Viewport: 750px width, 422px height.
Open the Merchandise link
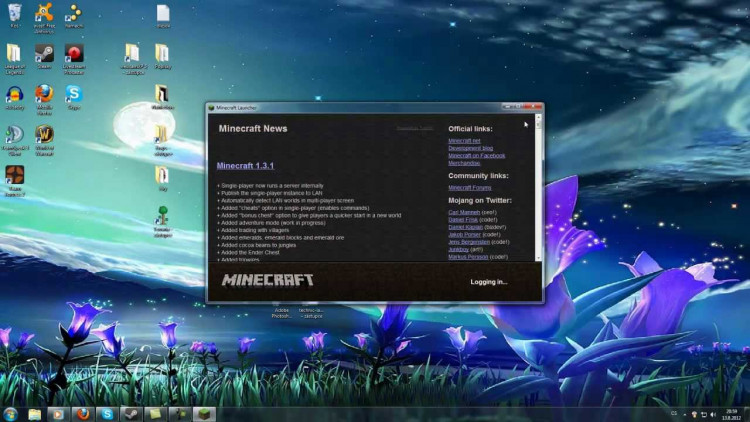pyautogui.click(x=464, y=163)
